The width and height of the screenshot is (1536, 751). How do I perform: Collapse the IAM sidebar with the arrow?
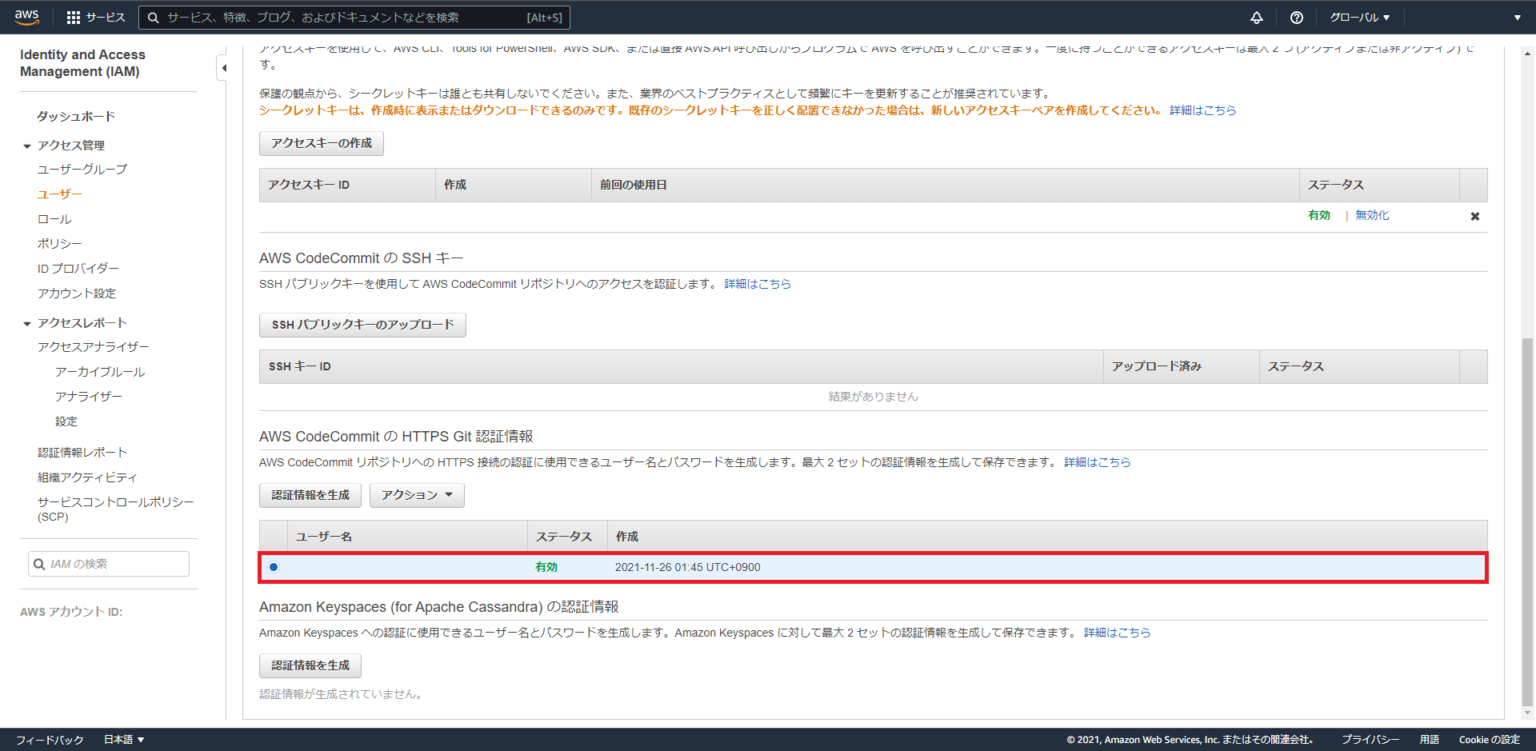(x=224, y=67)
